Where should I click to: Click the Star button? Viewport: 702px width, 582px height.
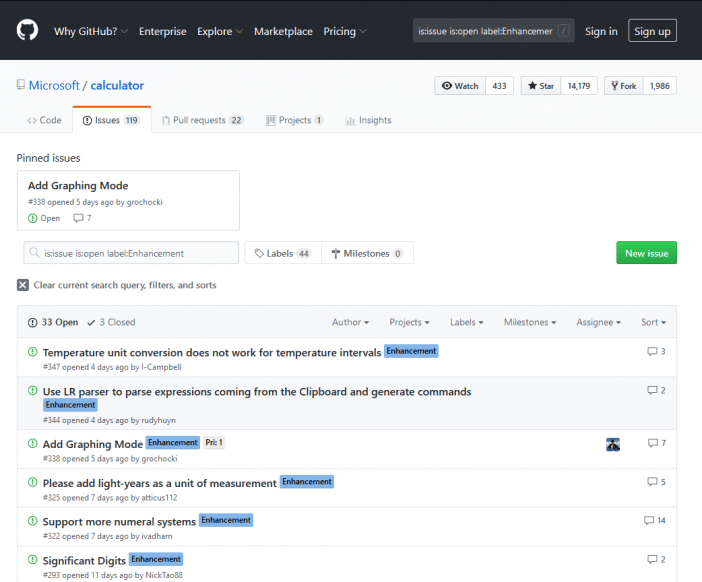tap(541, 86)
